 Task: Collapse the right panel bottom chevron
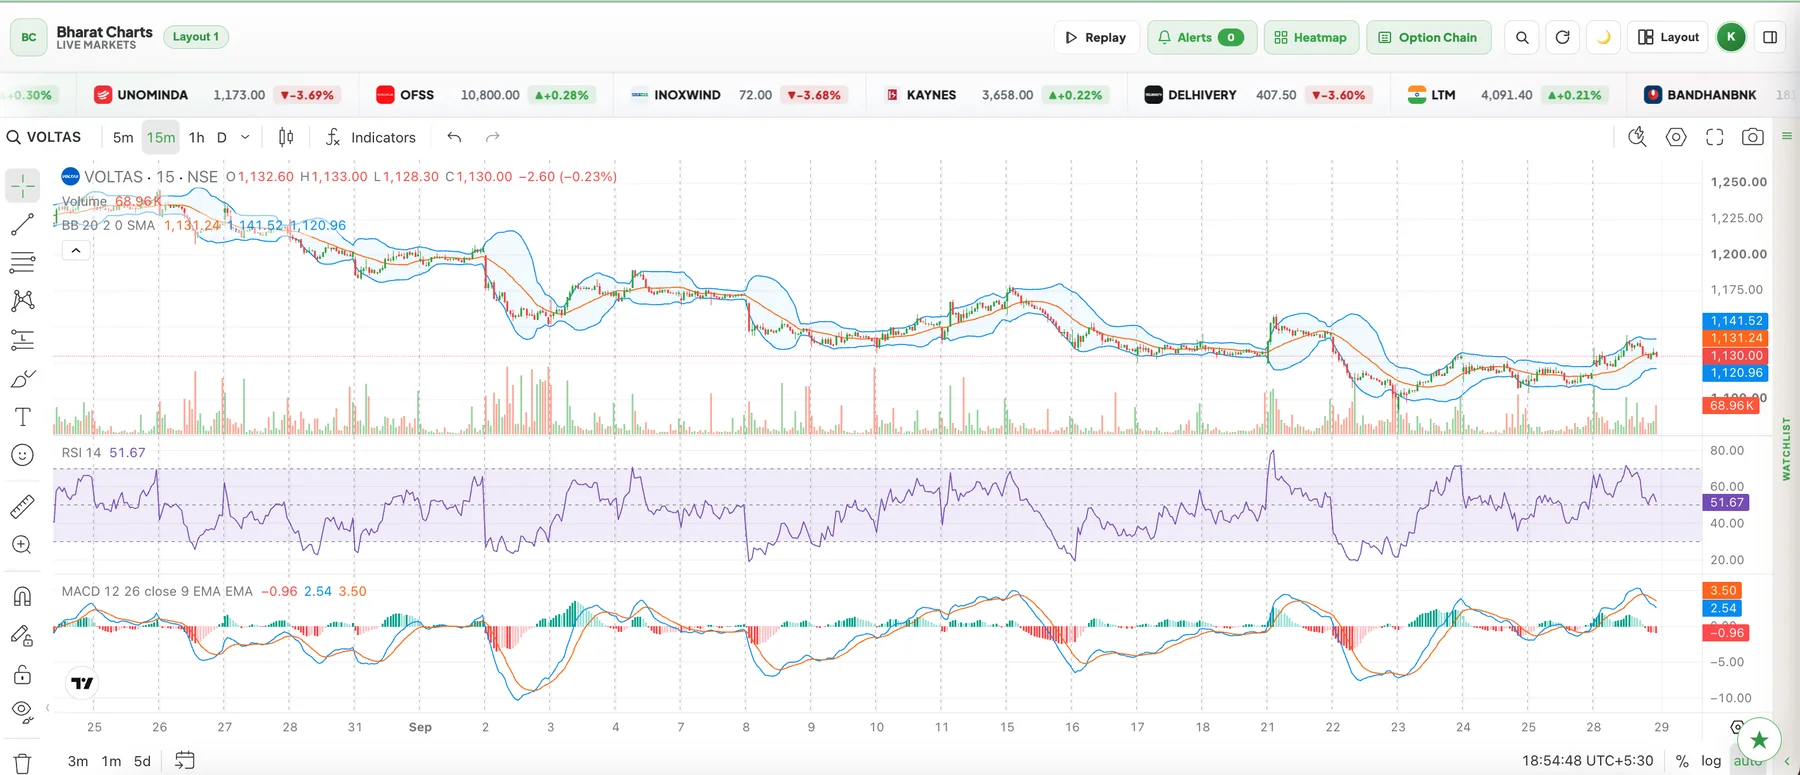point(1787,761)
